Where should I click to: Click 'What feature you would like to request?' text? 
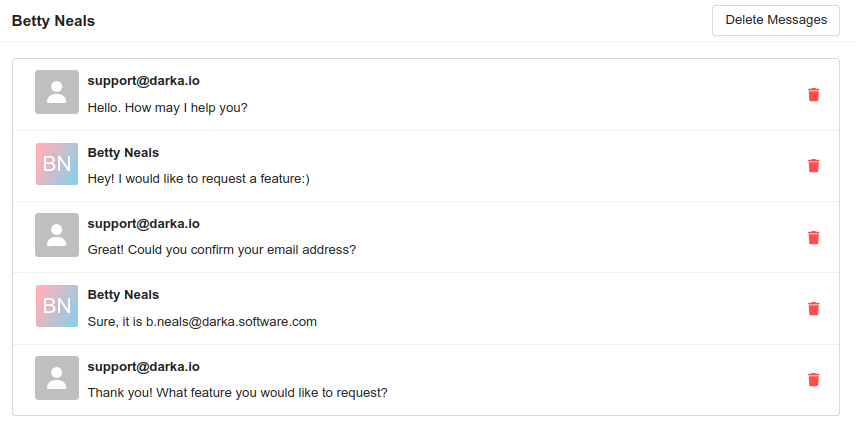pyautogui.click(x=237, y=393)
